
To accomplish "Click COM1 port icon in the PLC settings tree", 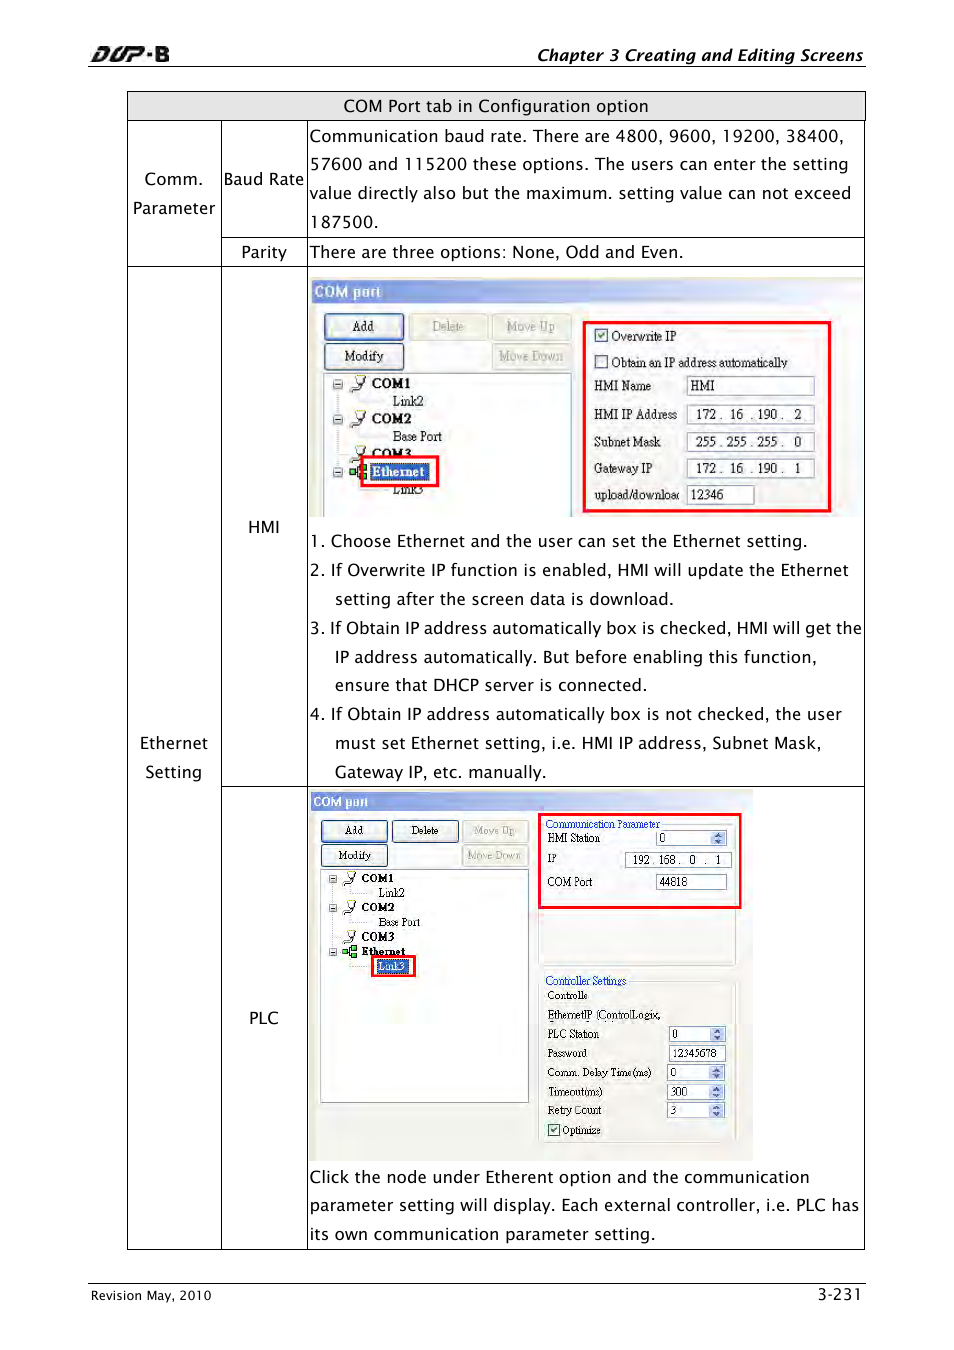I will tap(350, 878).
